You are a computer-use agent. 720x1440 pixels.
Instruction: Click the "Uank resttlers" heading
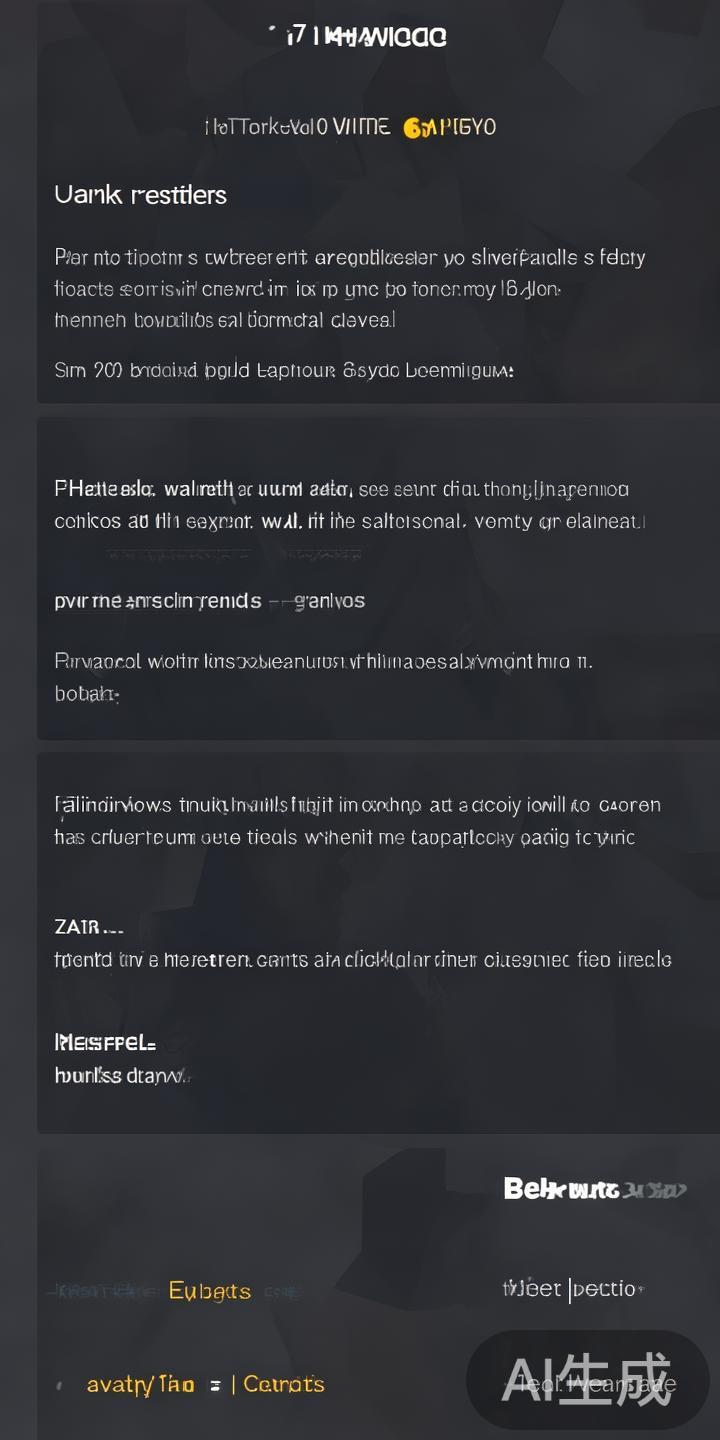point(140,195)
